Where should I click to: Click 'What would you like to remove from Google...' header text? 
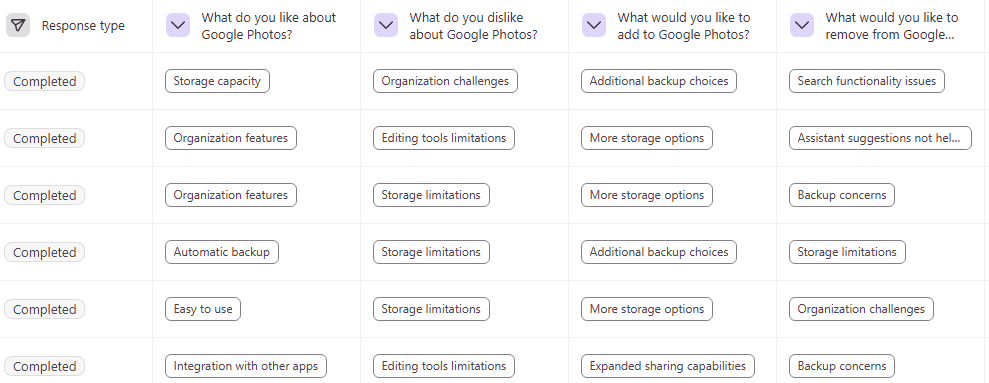[891, 26]
